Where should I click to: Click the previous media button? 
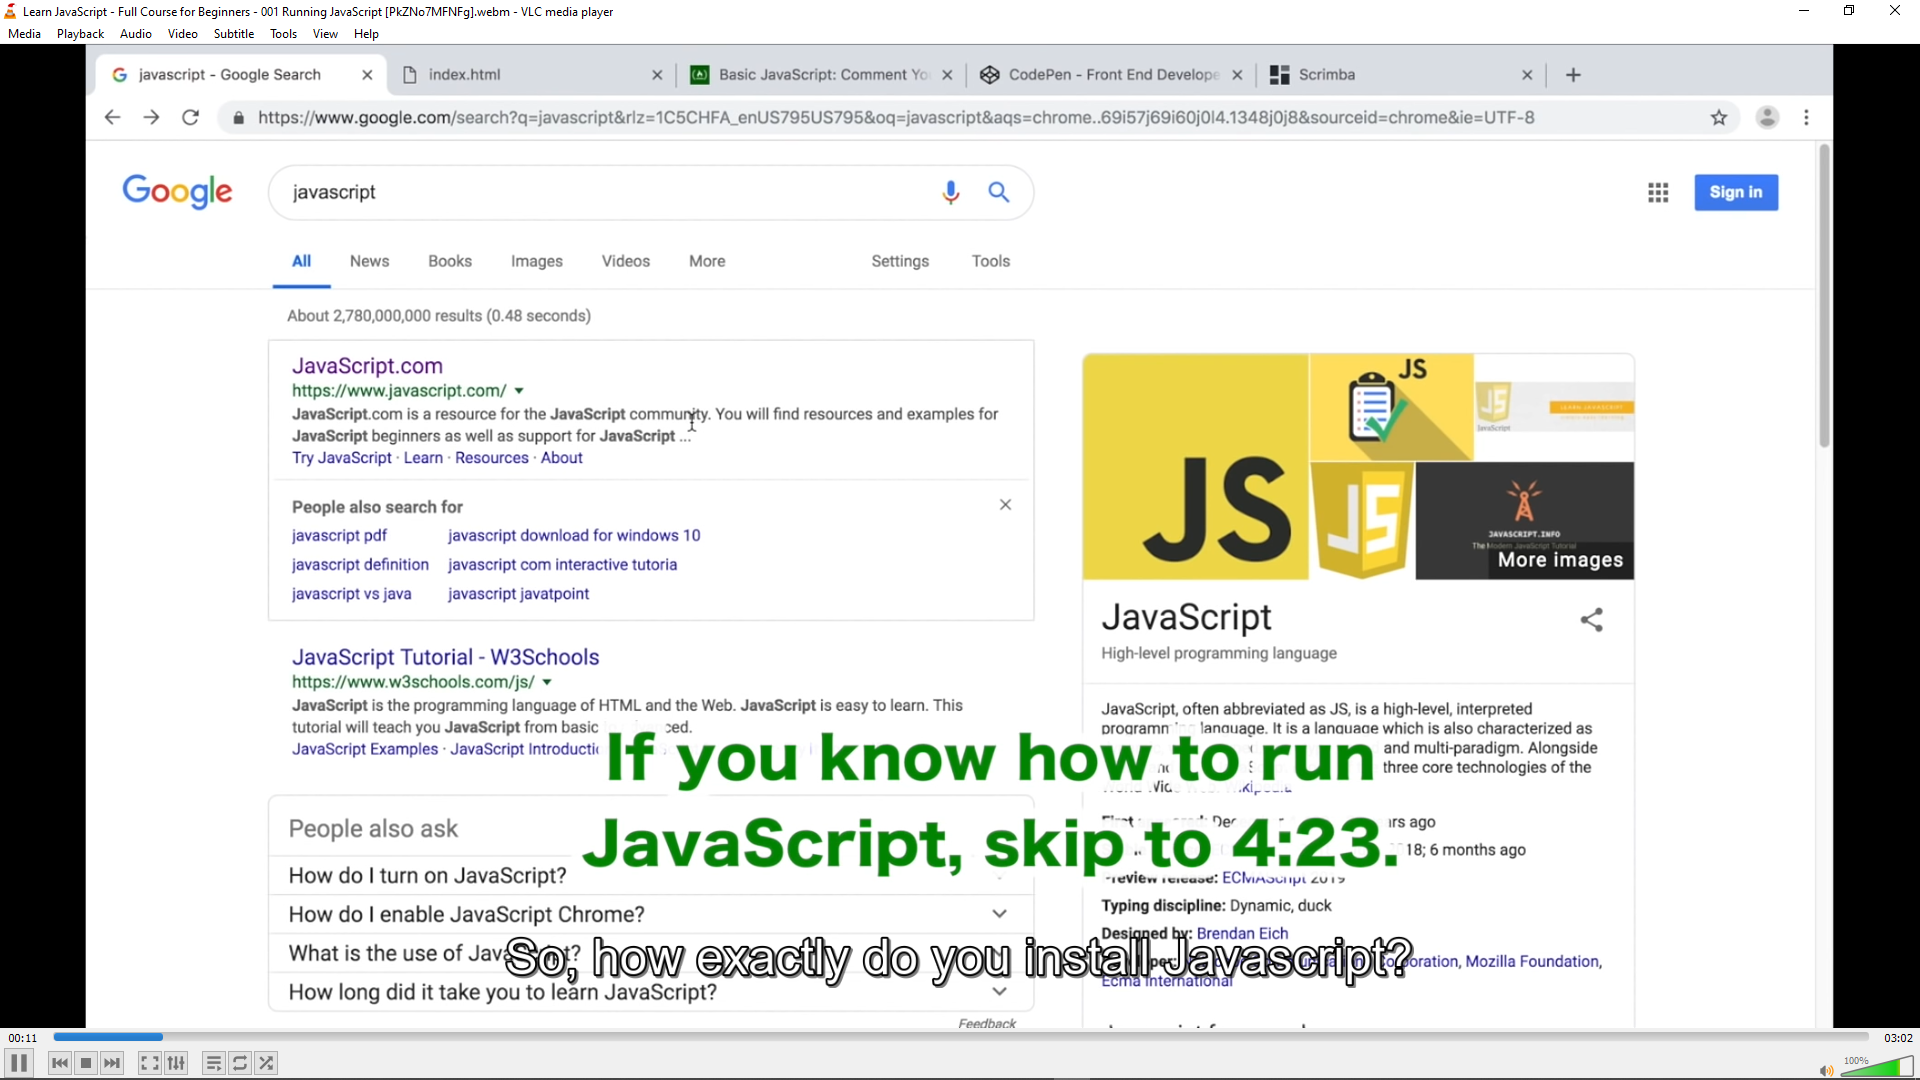(x=60, y=1063)
